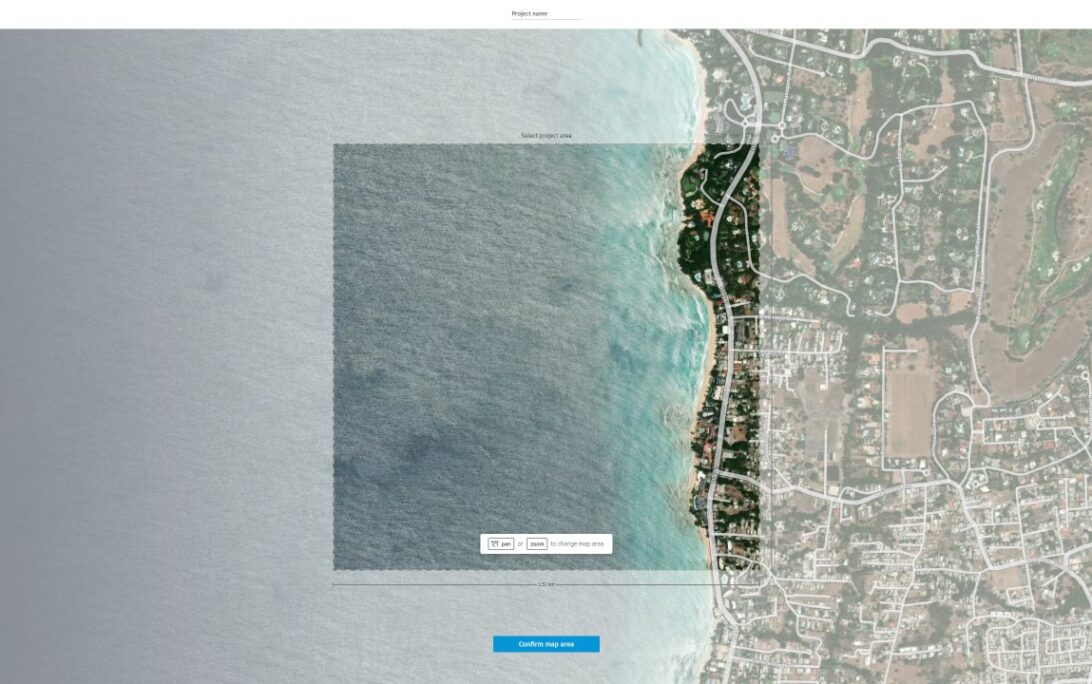Click the zoom key hint box
The height and width of the screenshot is (684, 1092).
tap(537, 544)
